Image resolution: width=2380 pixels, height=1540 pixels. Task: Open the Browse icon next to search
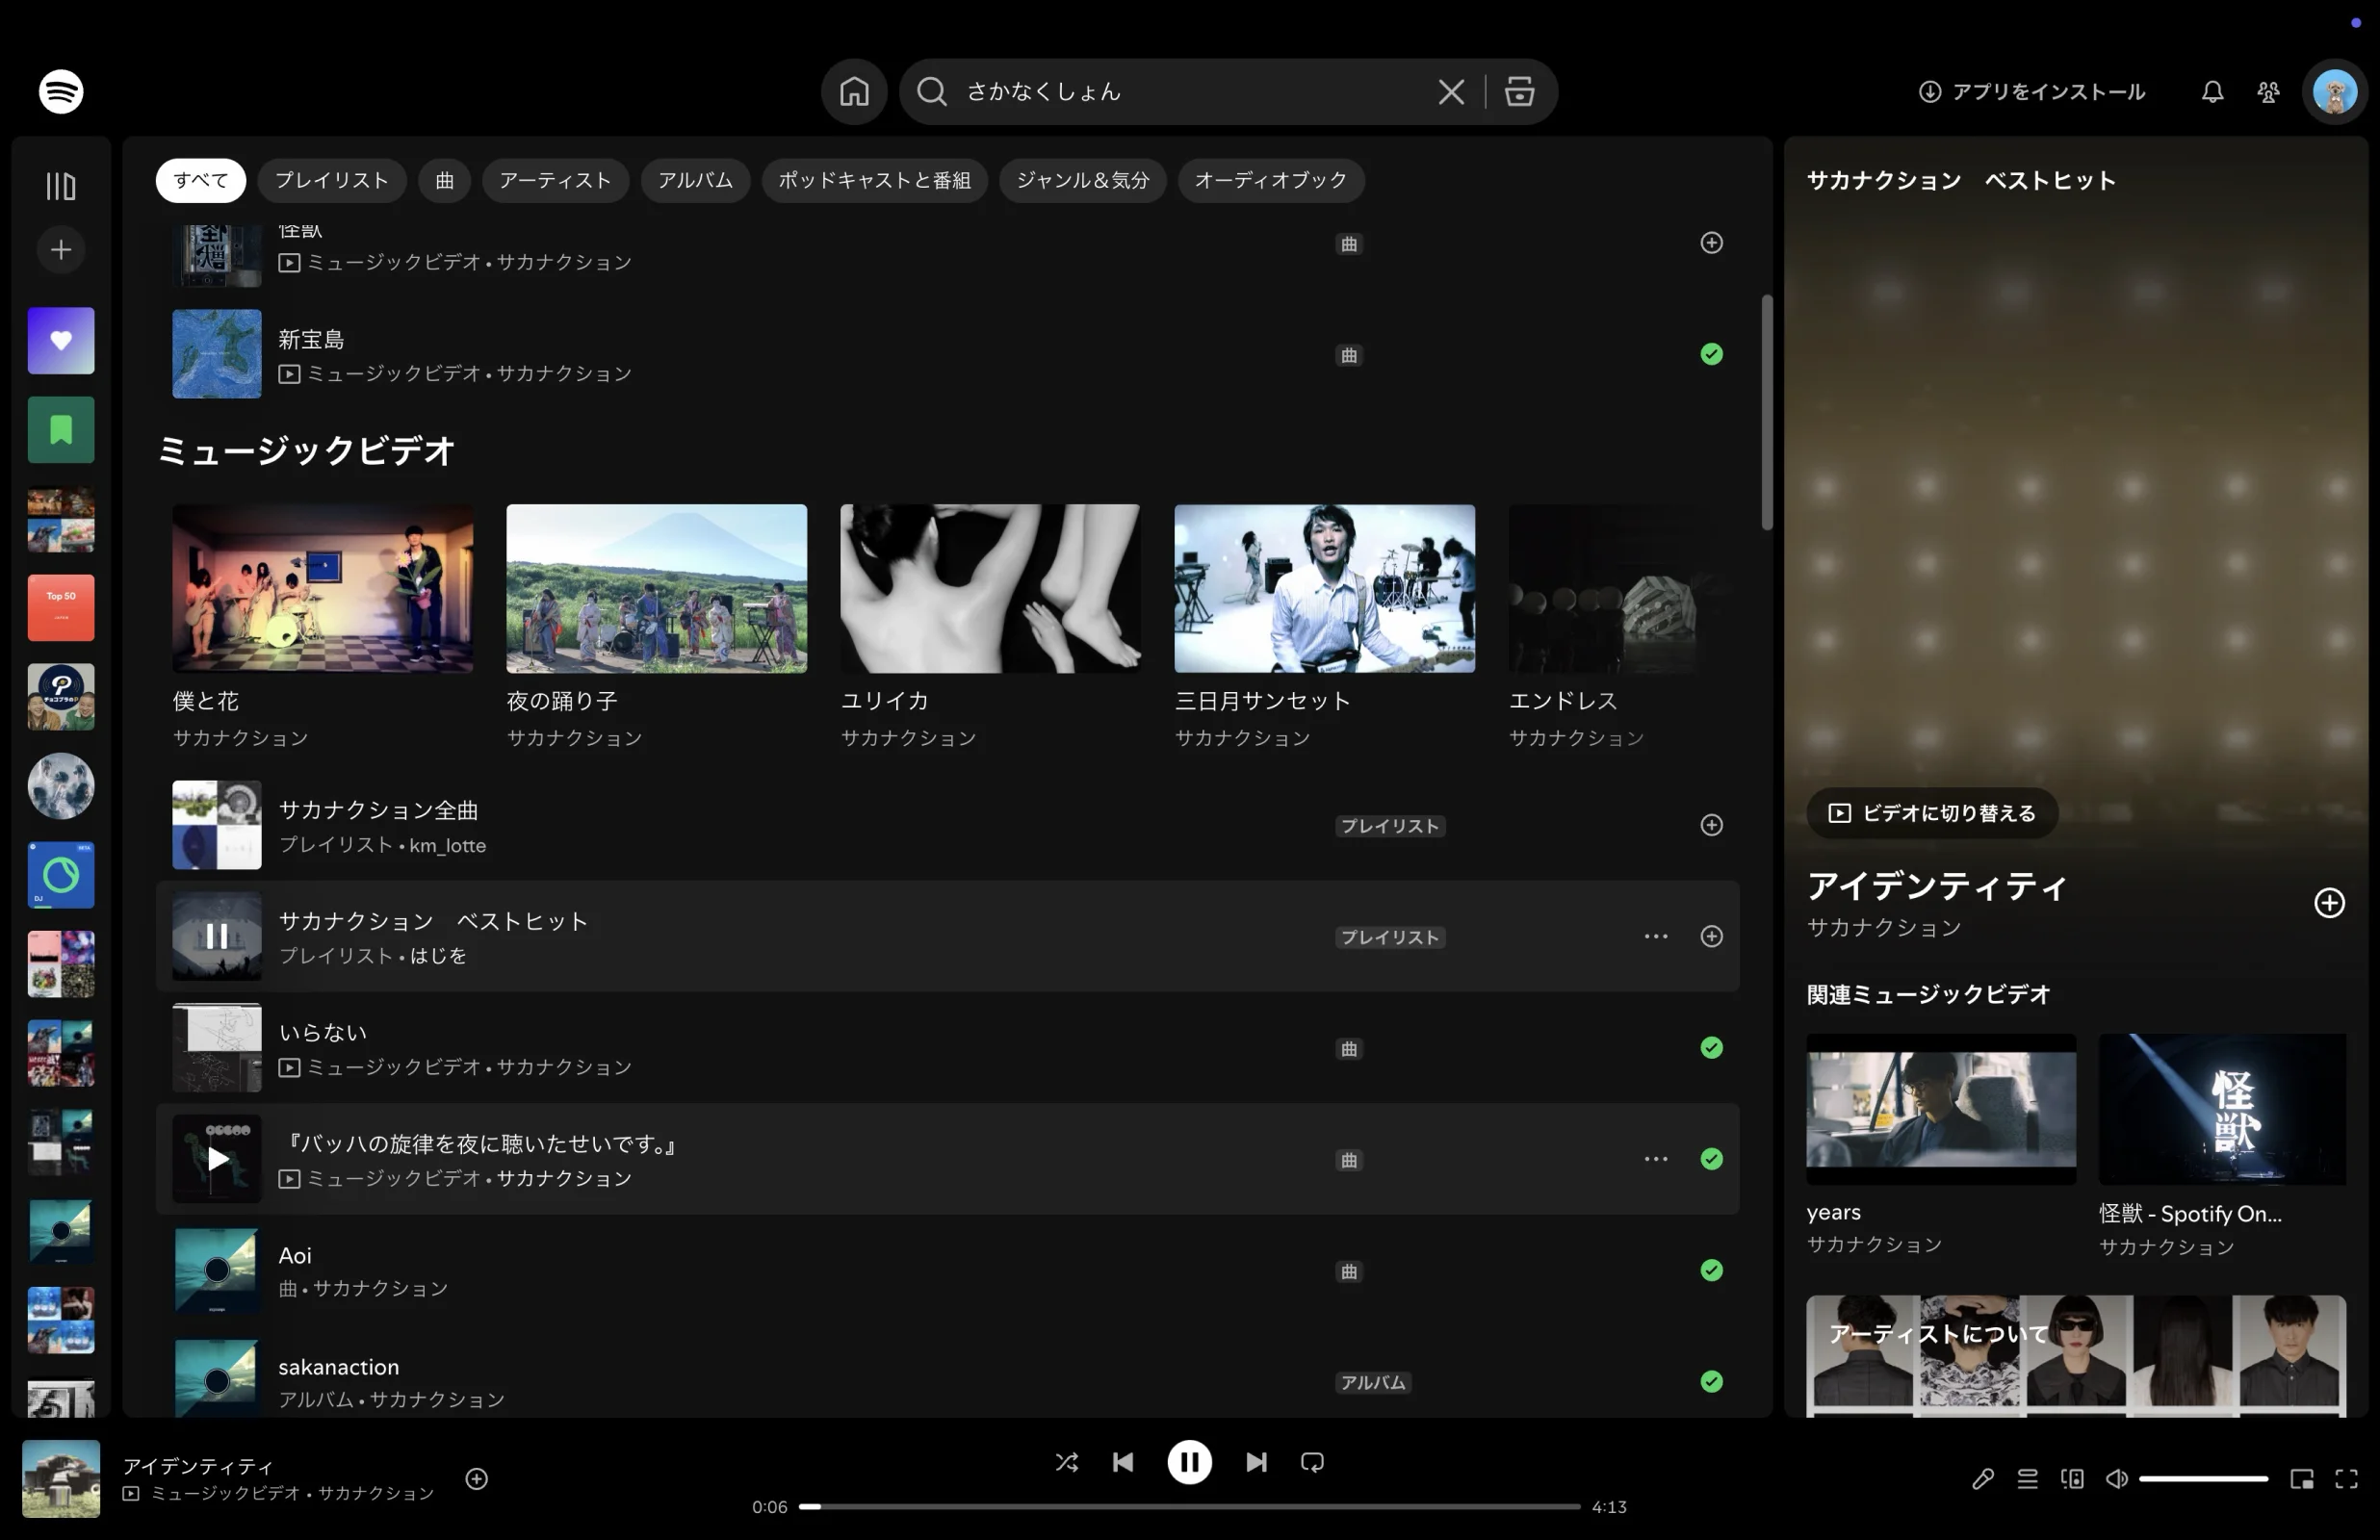click(x=1519, y=91)
